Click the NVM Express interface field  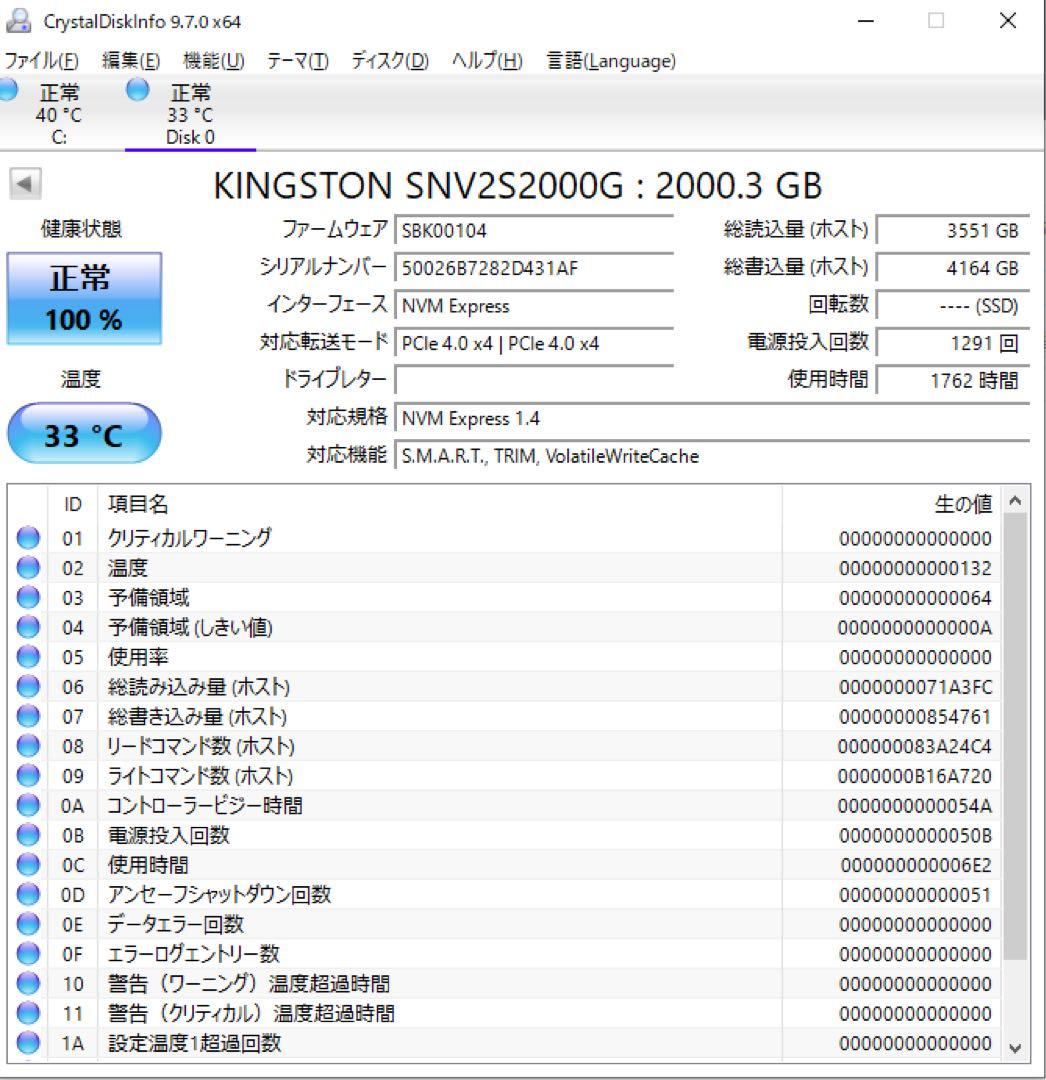click(534, 305)
